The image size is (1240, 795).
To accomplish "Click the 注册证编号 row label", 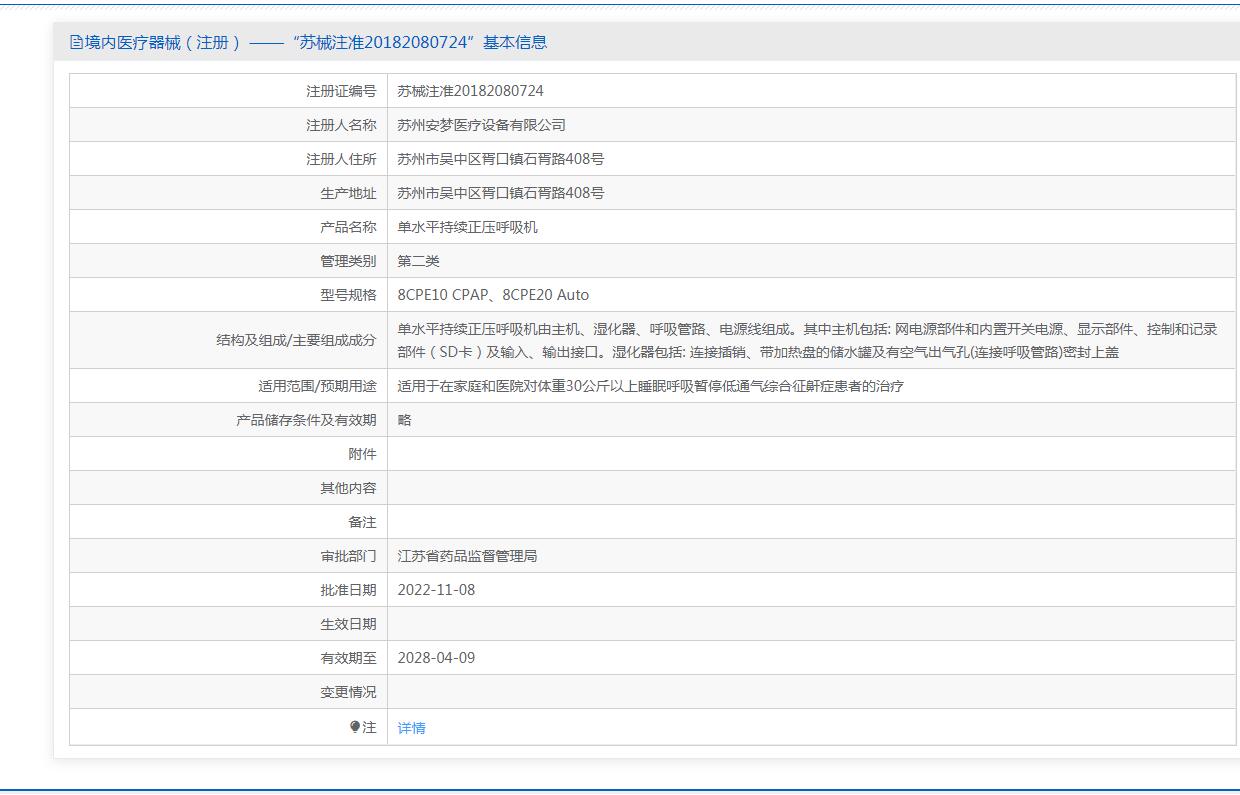I will pos(341,91).
